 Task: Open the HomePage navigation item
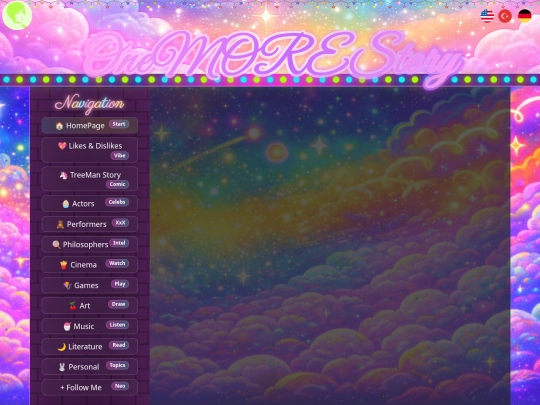[x=90, y=125]
